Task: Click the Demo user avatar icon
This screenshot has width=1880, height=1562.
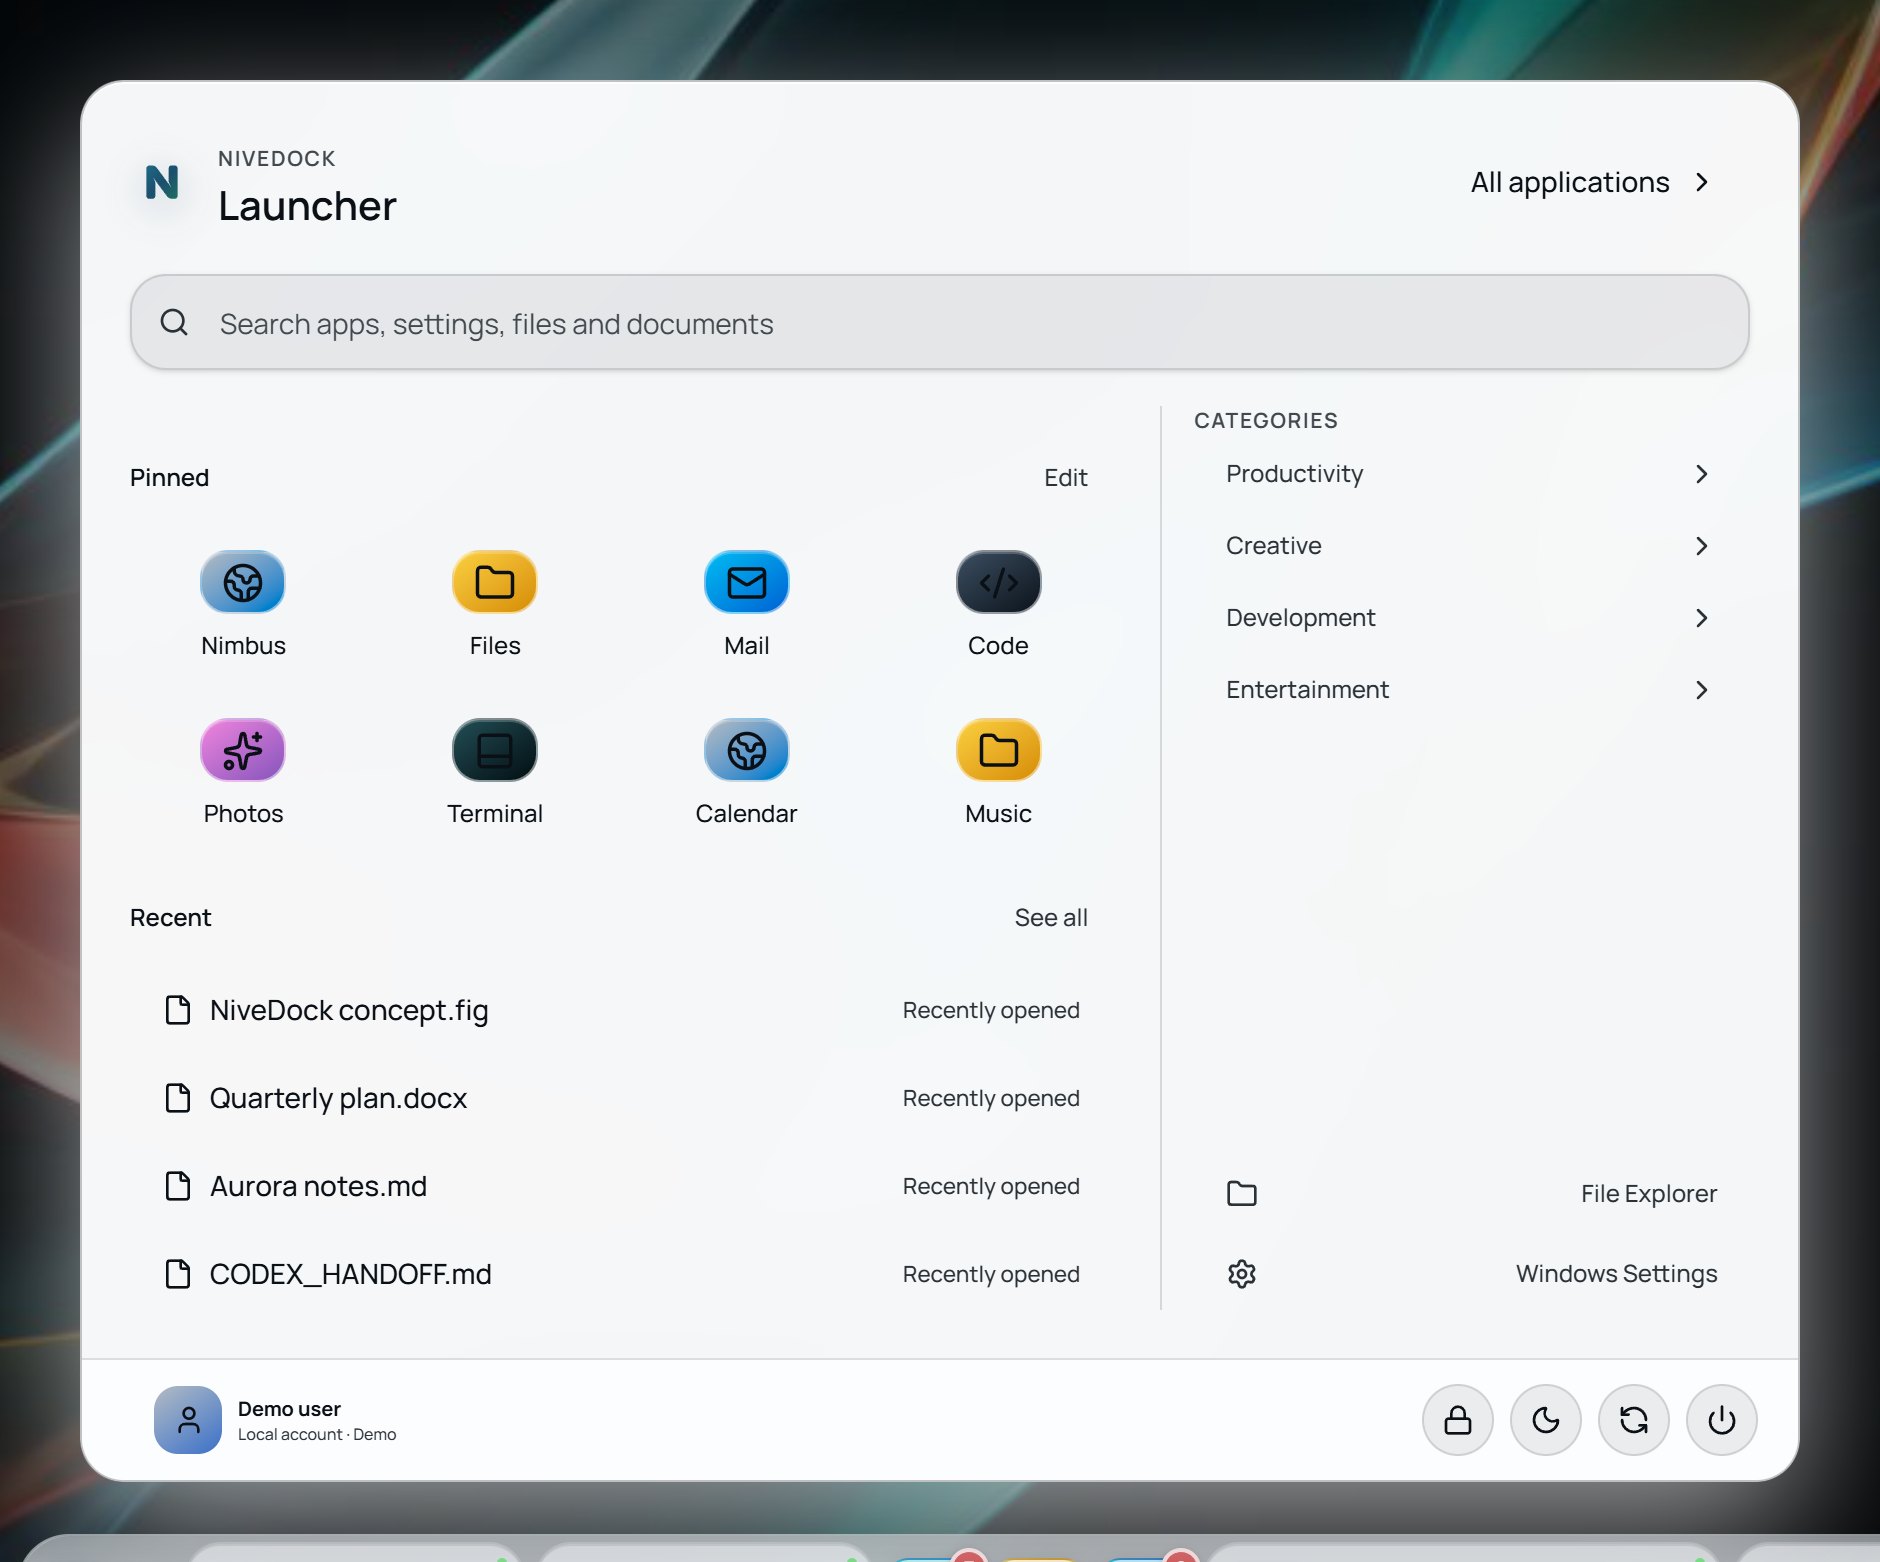Action: [188, 1420]
